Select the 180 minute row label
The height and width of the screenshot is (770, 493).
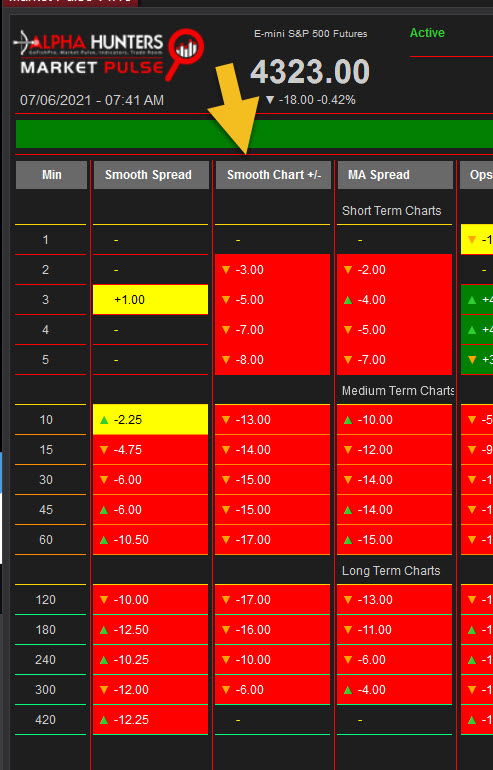pyautogui.click(x=46, y=630)
